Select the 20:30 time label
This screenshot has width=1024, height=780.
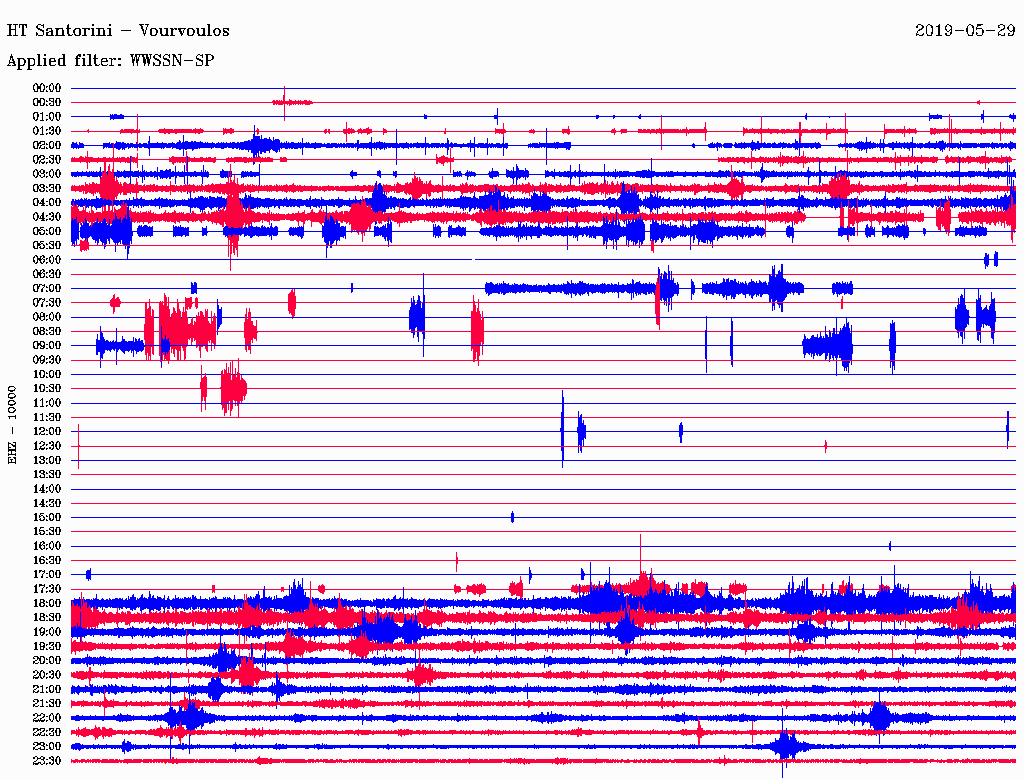coord(47,675)
